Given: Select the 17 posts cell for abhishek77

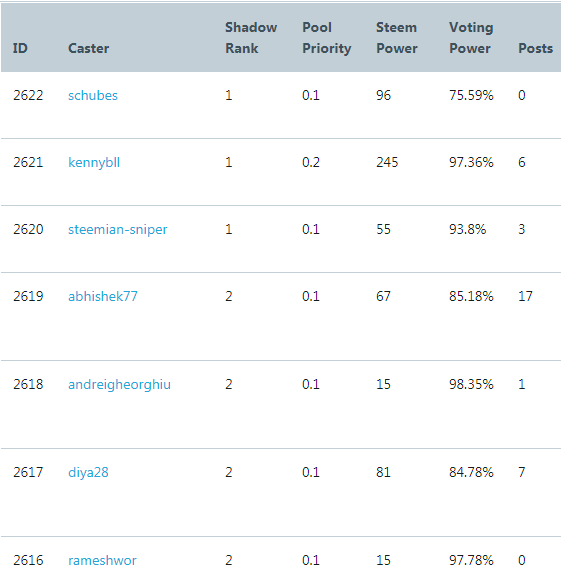Looking at the screenshot, I should tap(525, 296).
